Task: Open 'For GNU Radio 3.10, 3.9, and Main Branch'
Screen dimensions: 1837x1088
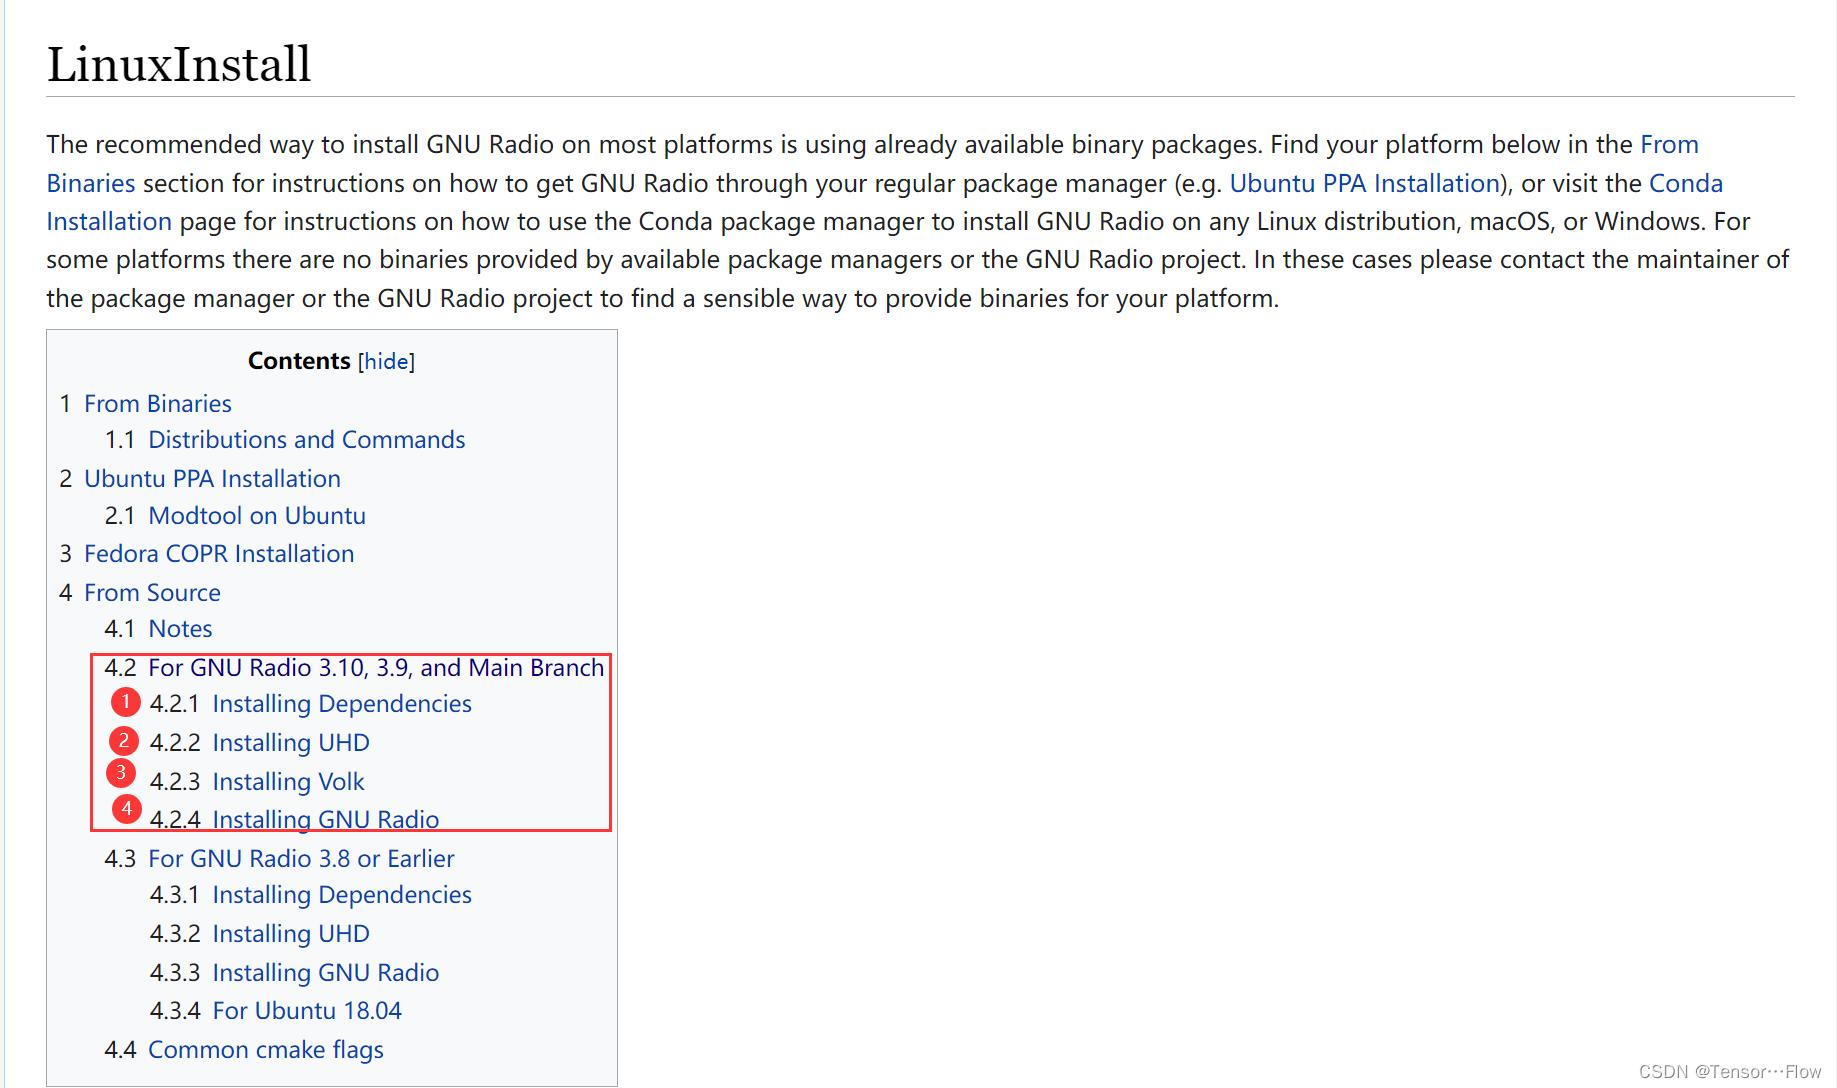Action: click(x=376, y=668)
